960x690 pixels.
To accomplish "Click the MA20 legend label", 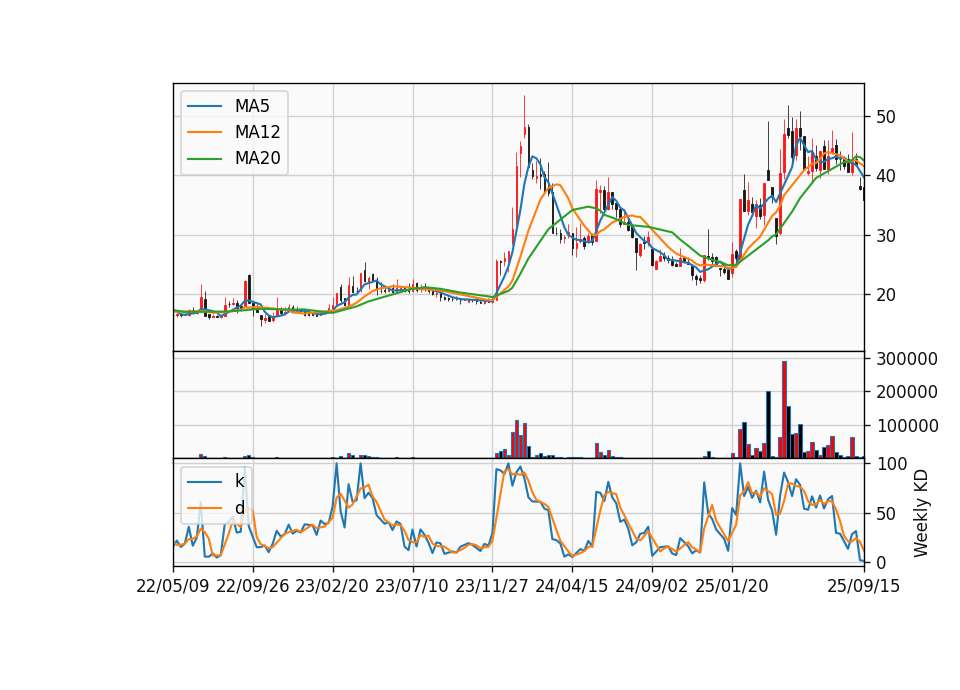I will [x=257, y=159].
